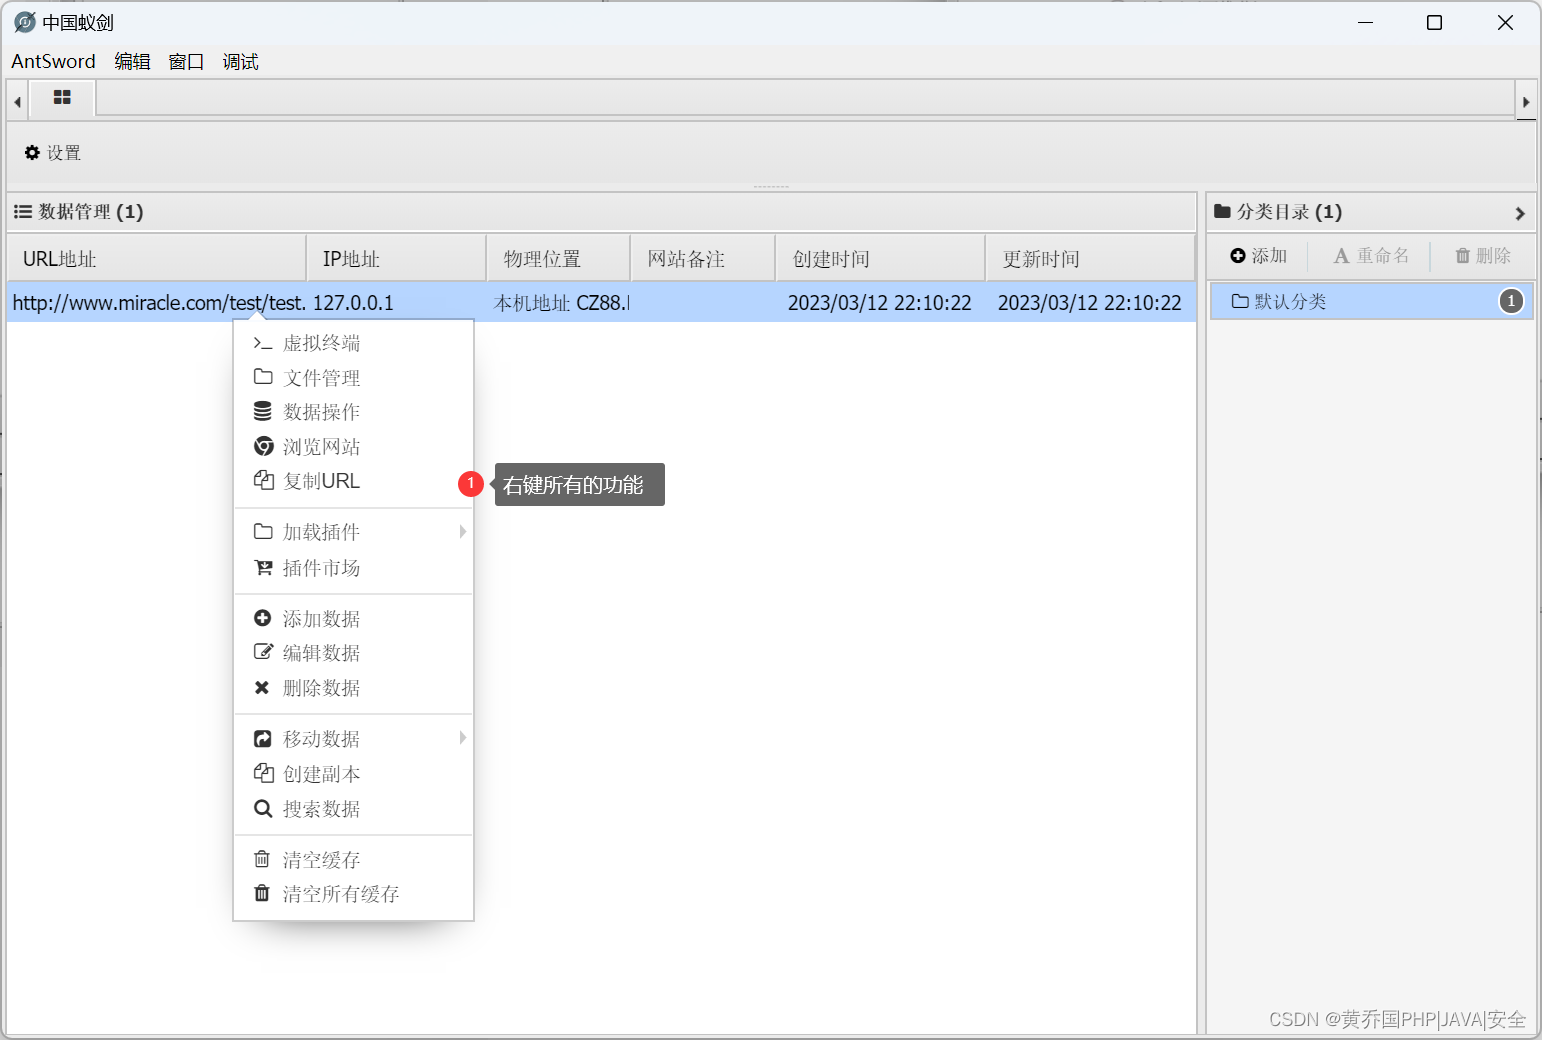
Task: Select the 默认分类 category row
Action: pos(1371,301)
